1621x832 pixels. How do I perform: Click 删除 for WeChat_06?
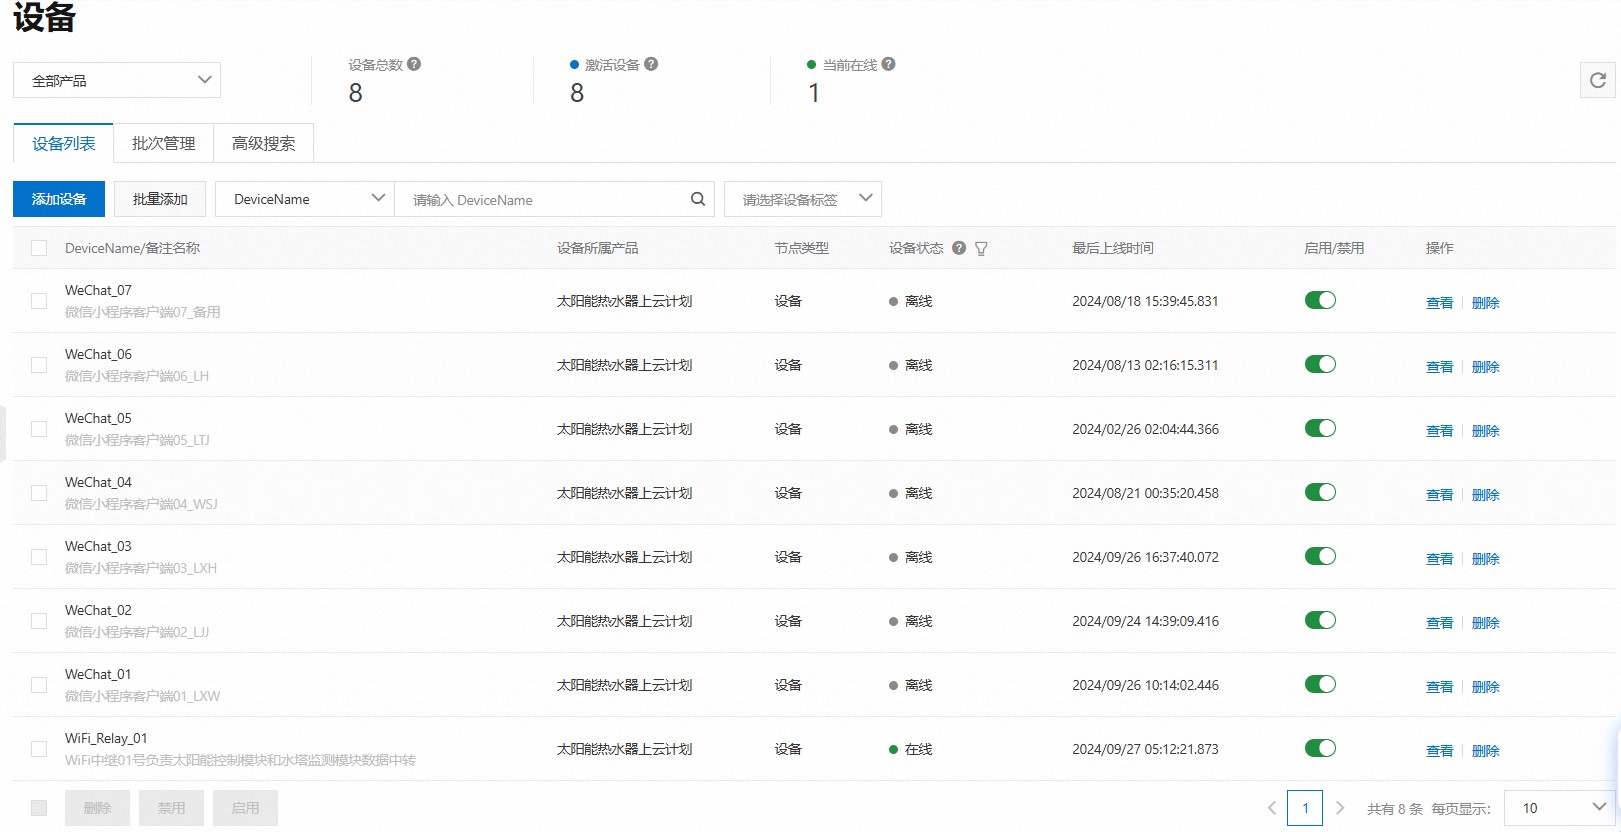(x=1485, y=366)
